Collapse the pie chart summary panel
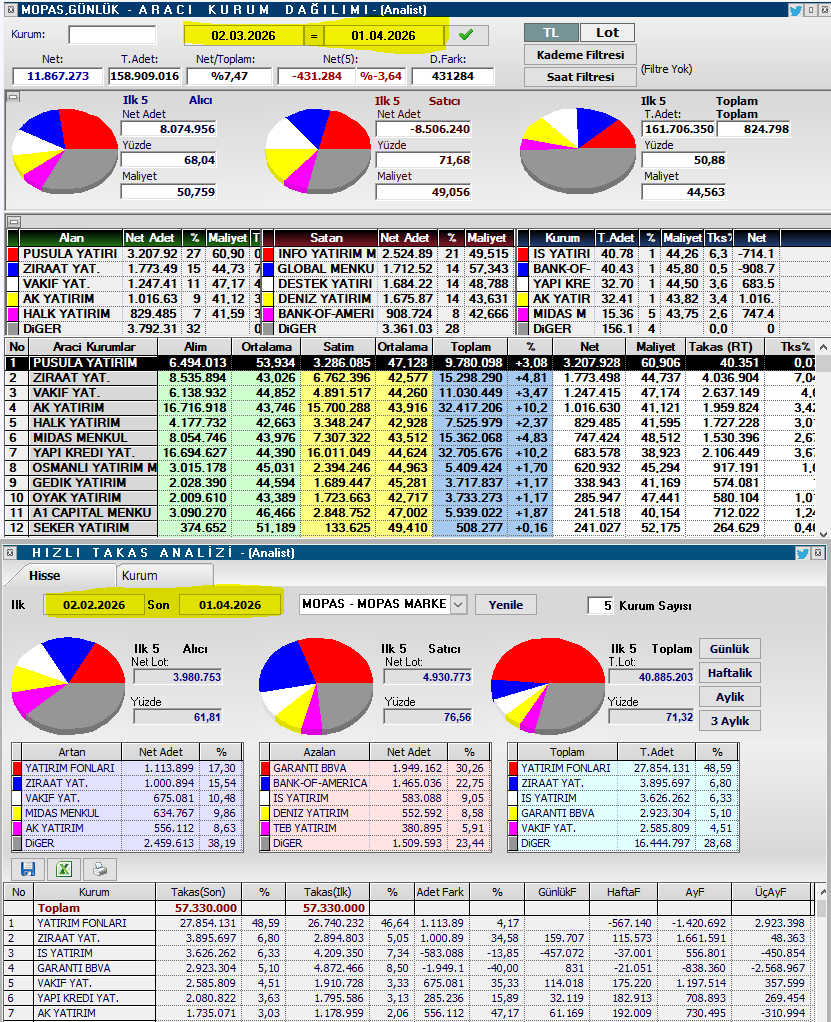Viewport: 831px width, 1022px height. pos(13,96)
